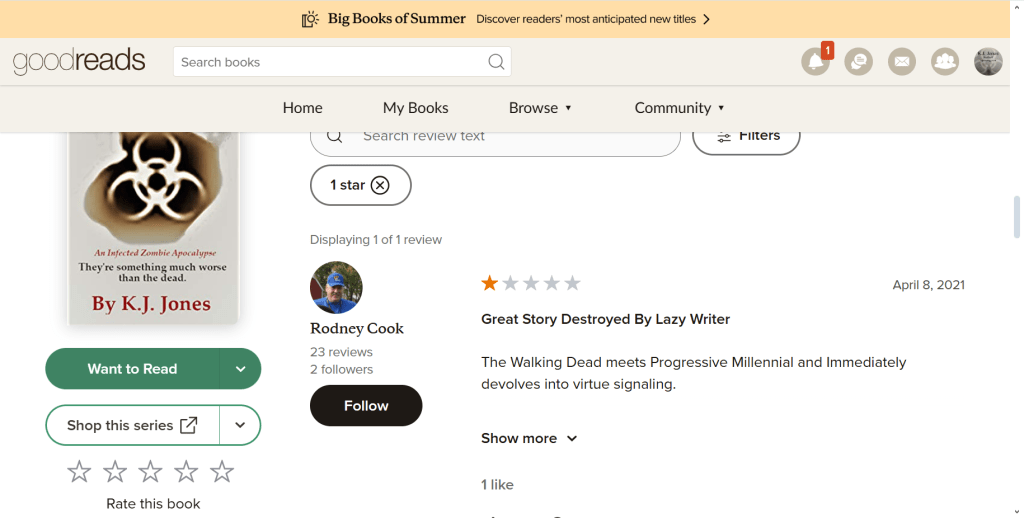
Task: Follow reviewer Rodney Cook
Action: [366, 406]
